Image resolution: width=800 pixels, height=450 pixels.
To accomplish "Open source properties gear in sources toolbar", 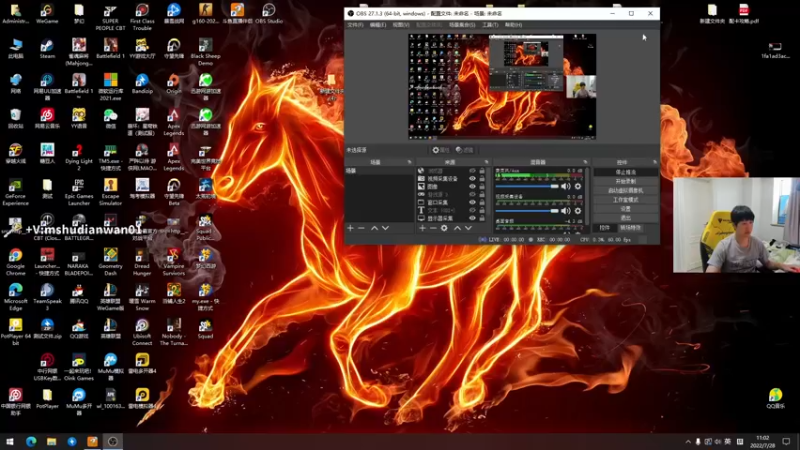I will 444,228.
